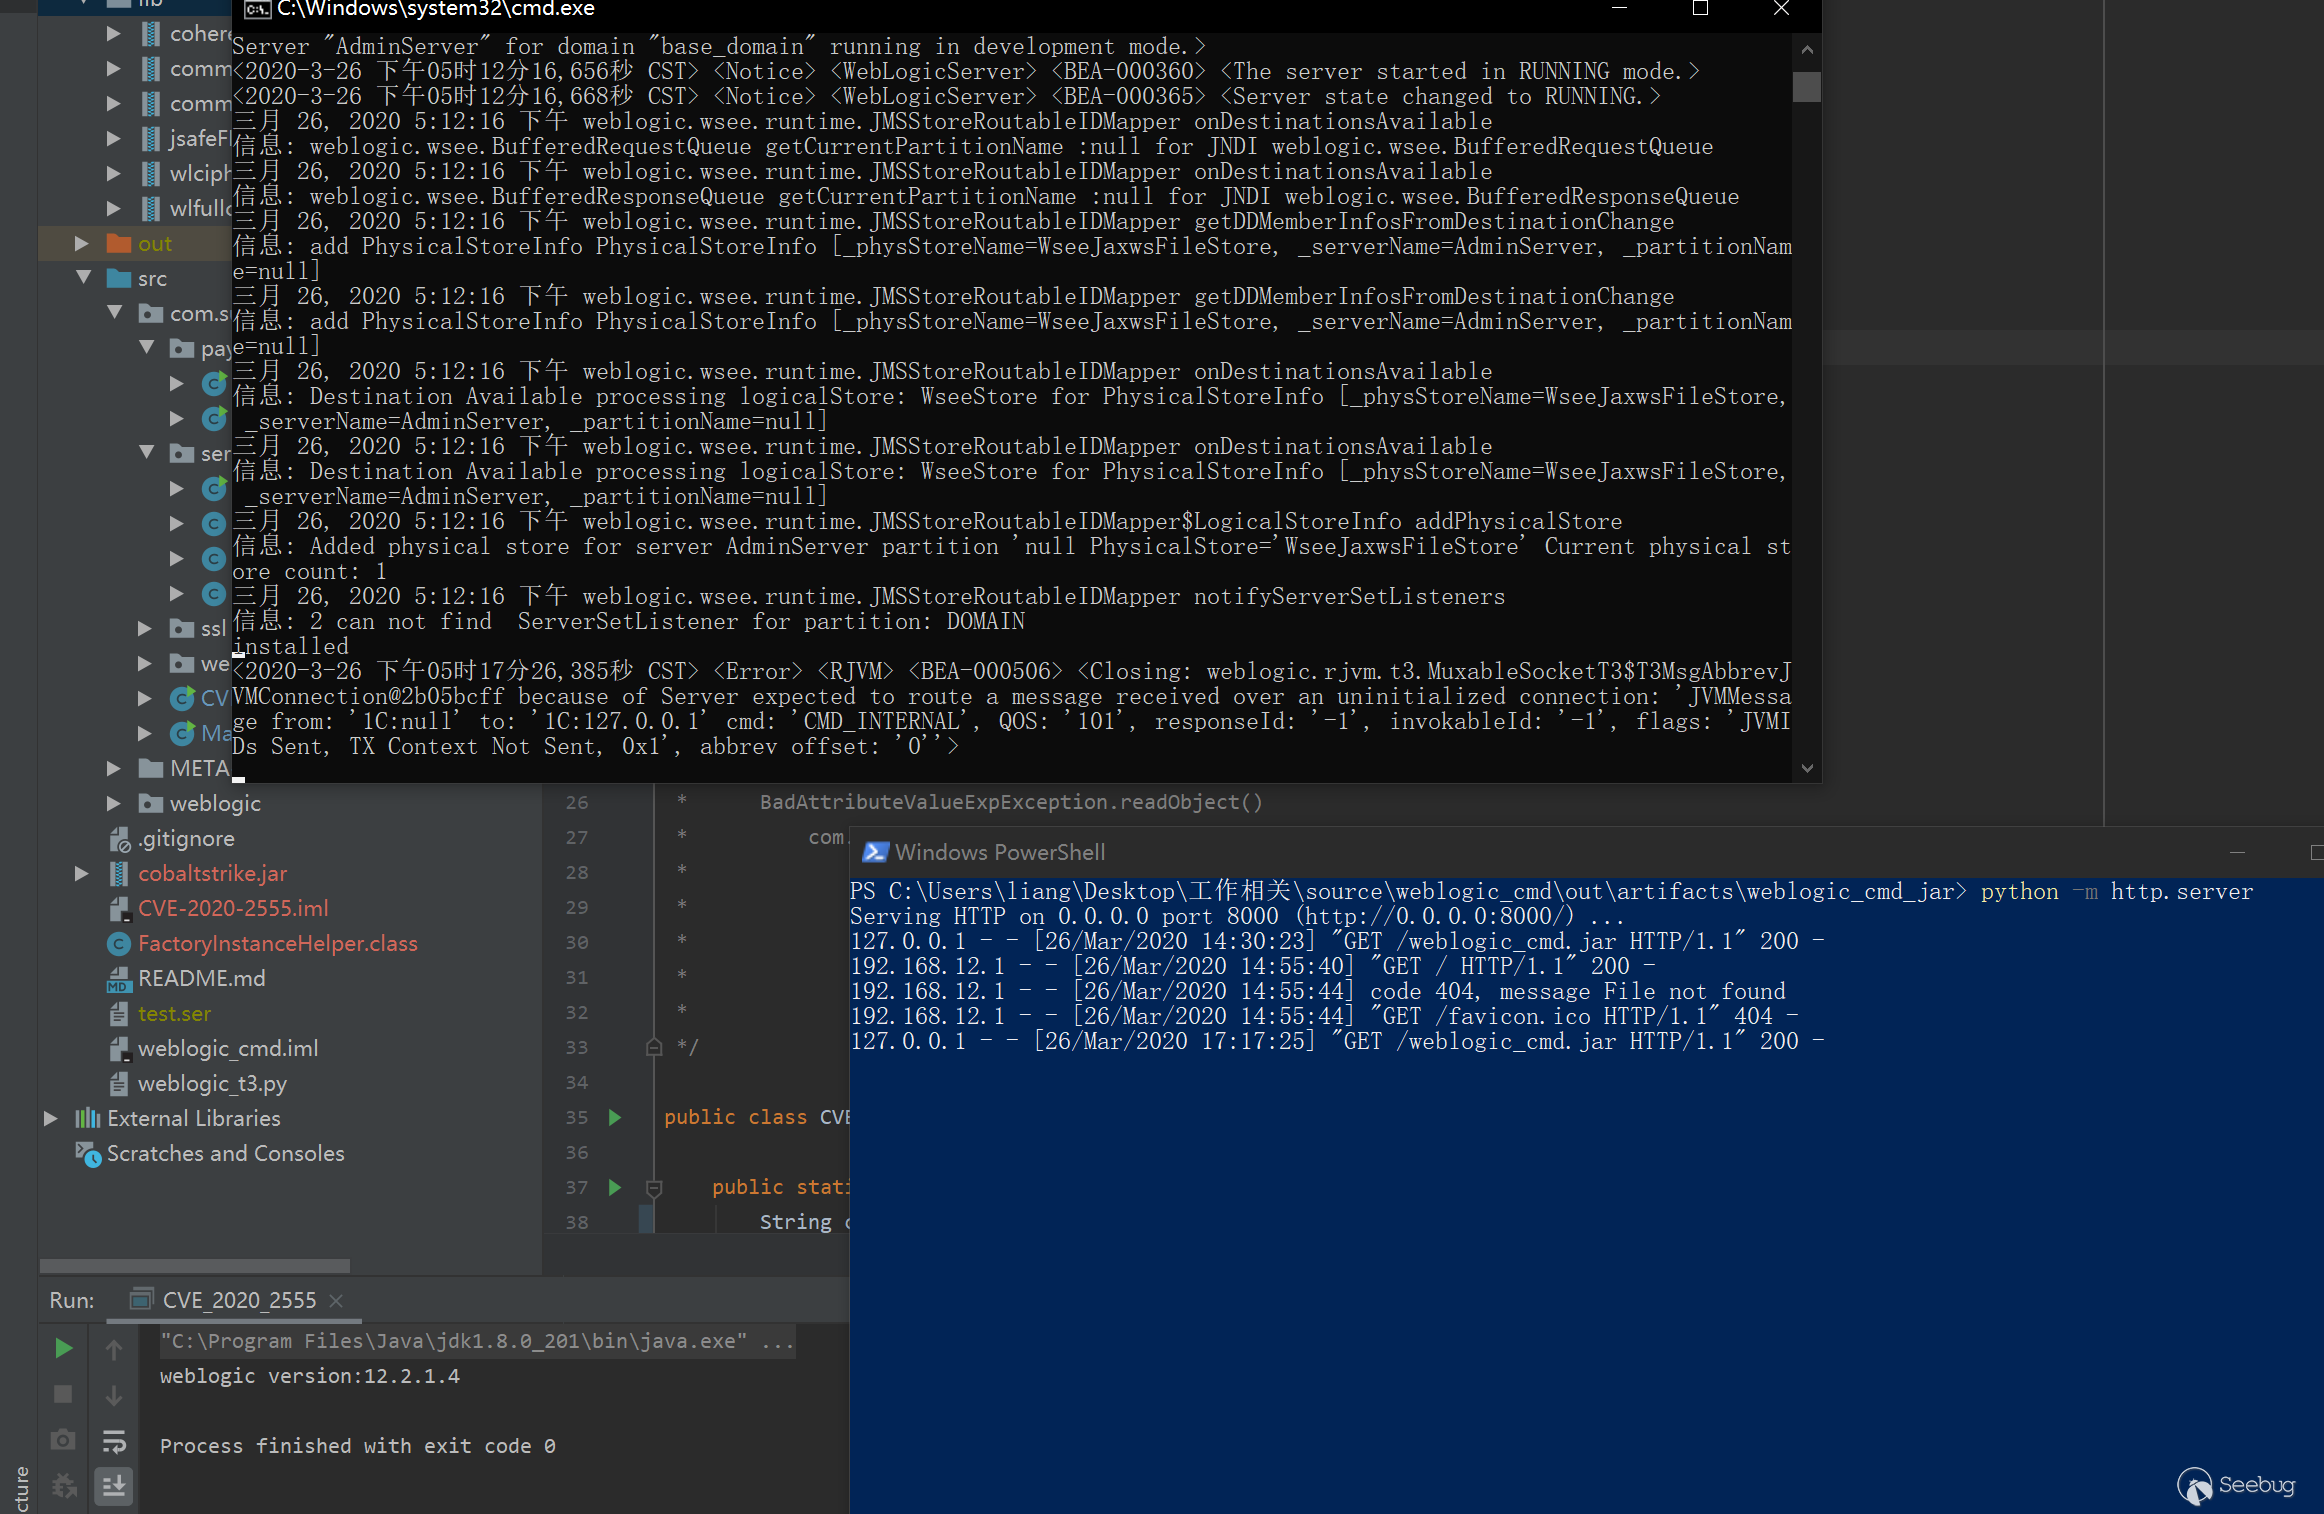Close the CVE_2020_2555 run tab

click(336, 1300)
